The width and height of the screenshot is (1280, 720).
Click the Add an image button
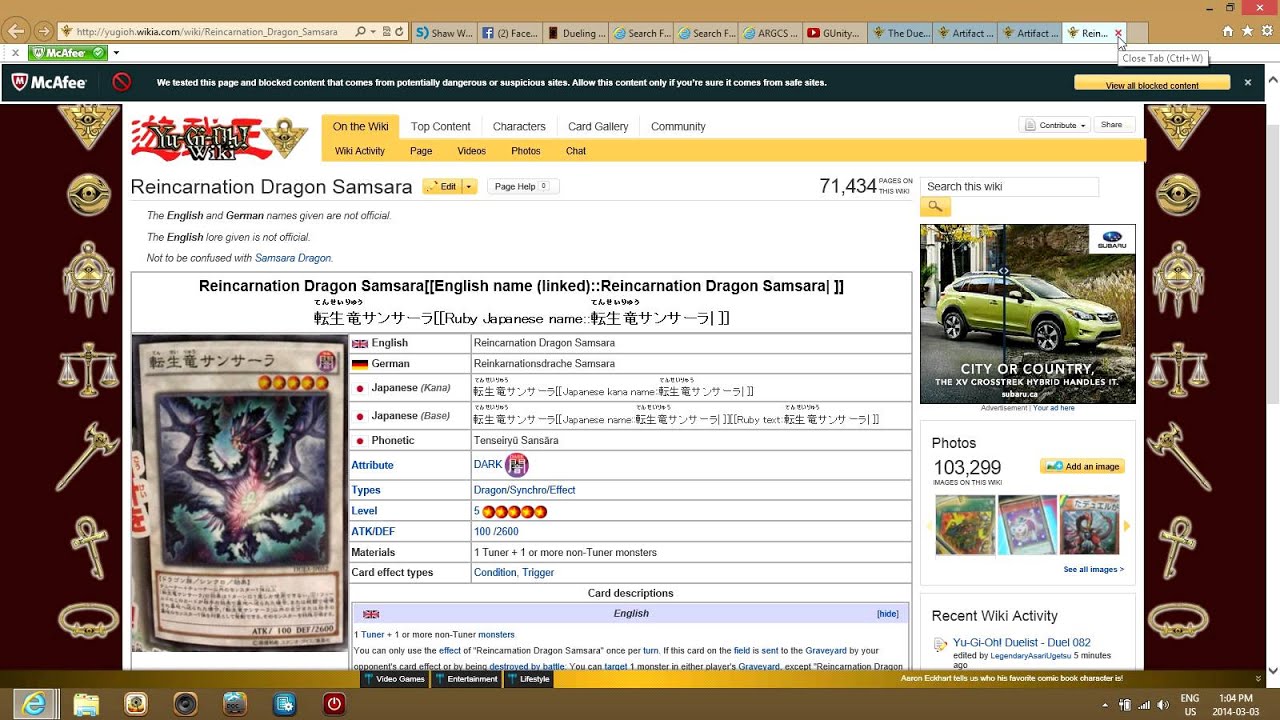coord(1082,466)
